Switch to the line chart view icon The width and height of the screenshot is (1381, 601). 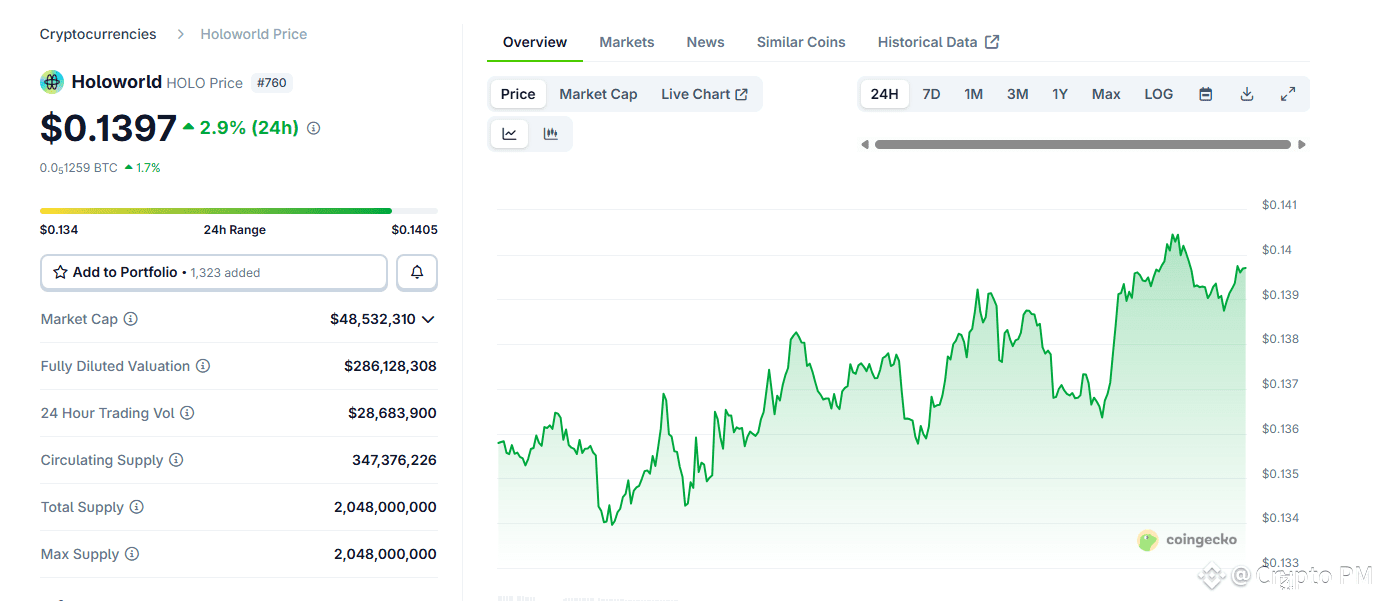point(509,134)
